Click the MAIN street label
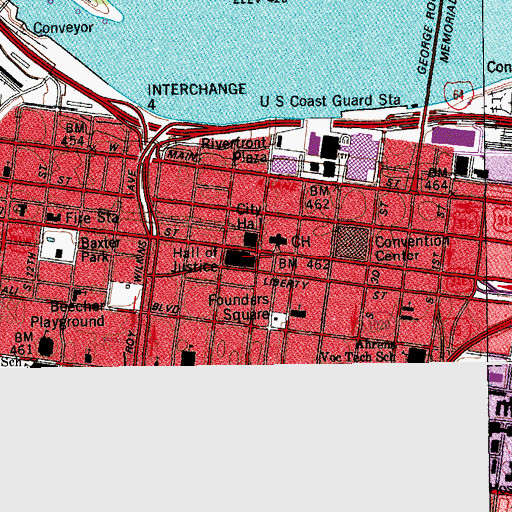The height and width of the screenshot is (512, 512). (182, 155)
